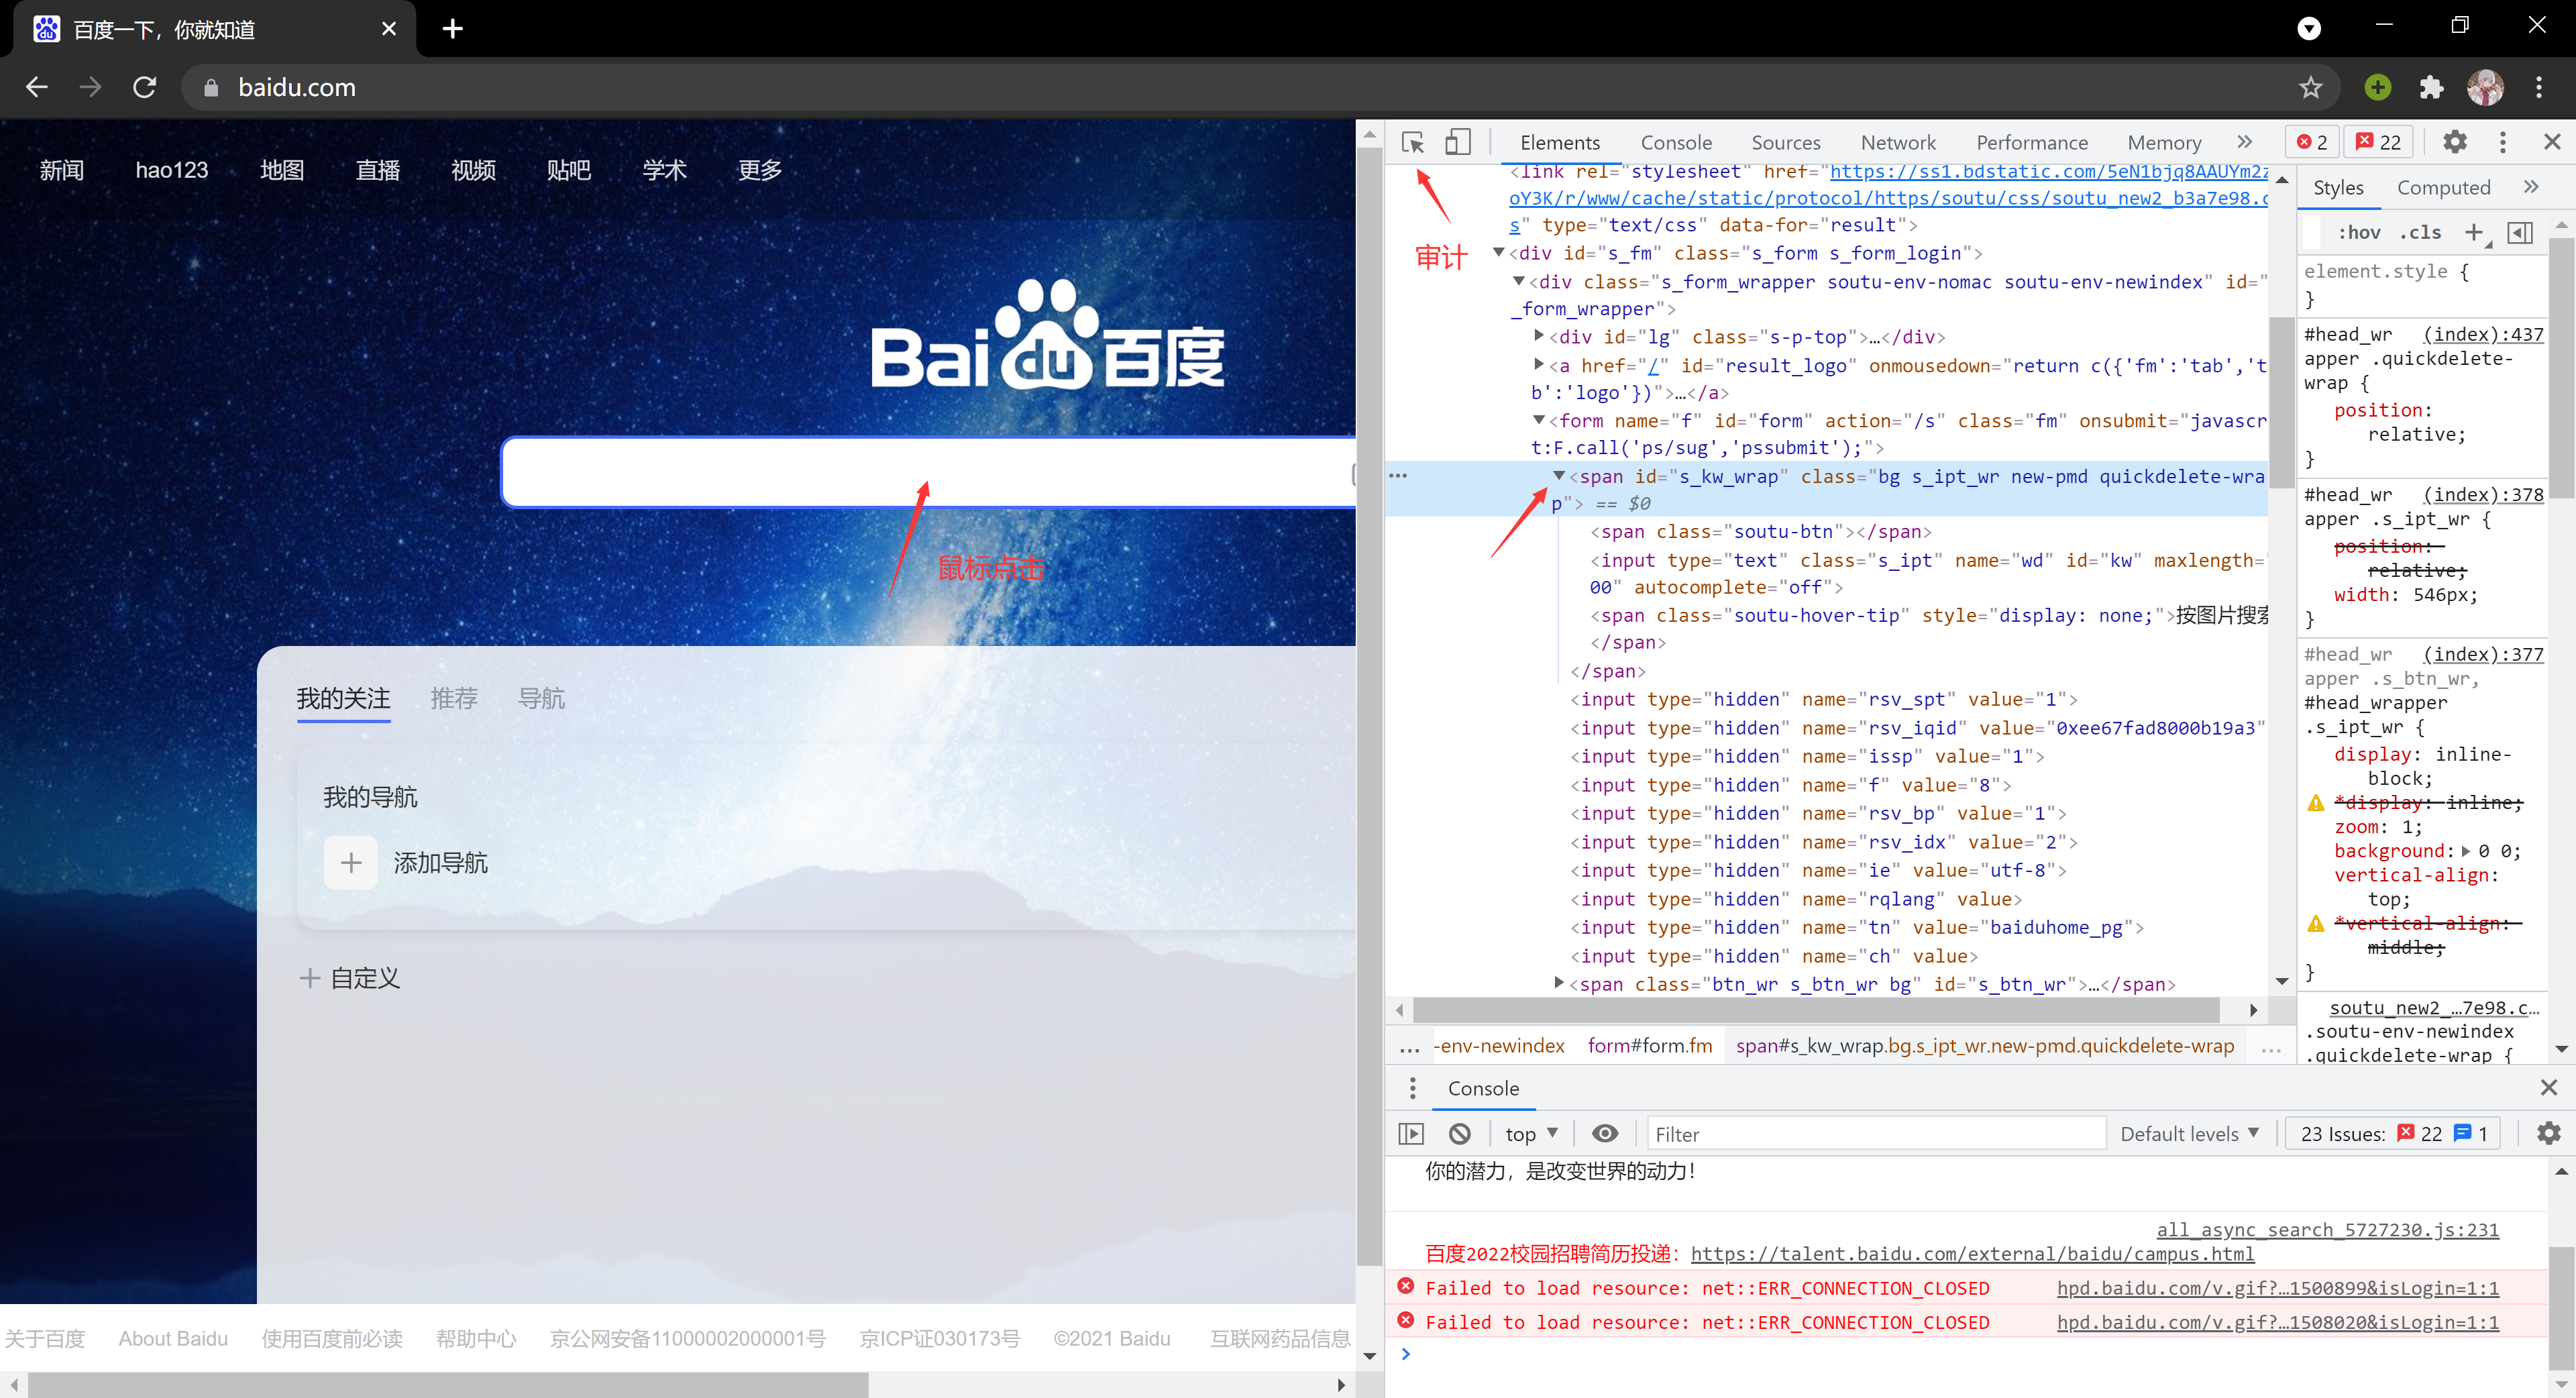Viewport: 2576px width, 1398px height.
Task: Click the span#s_kw_wrap breadcrumb
Action: tap(1984, 1046)
